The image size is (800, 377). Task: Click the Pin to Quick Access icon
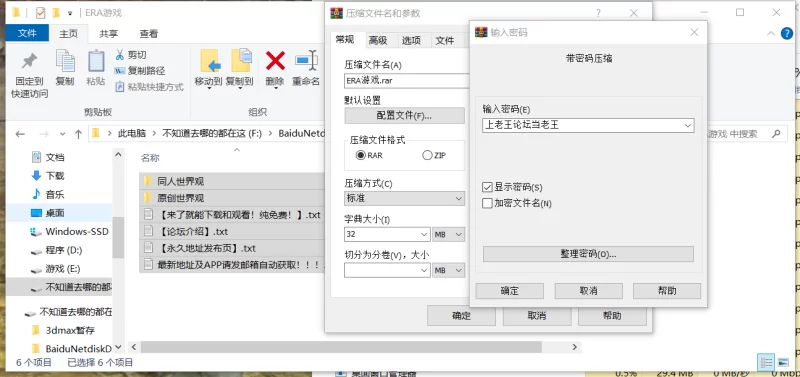[29, 62]
